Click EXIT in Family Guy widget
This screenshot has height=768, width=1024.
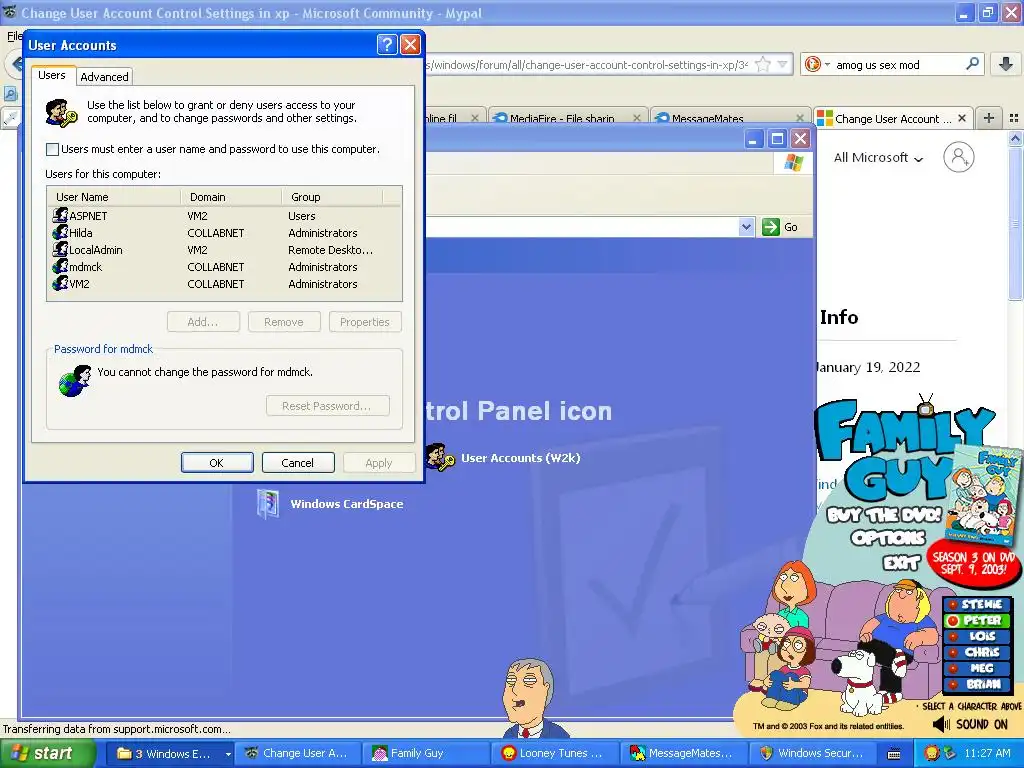[x=901, y=562]
